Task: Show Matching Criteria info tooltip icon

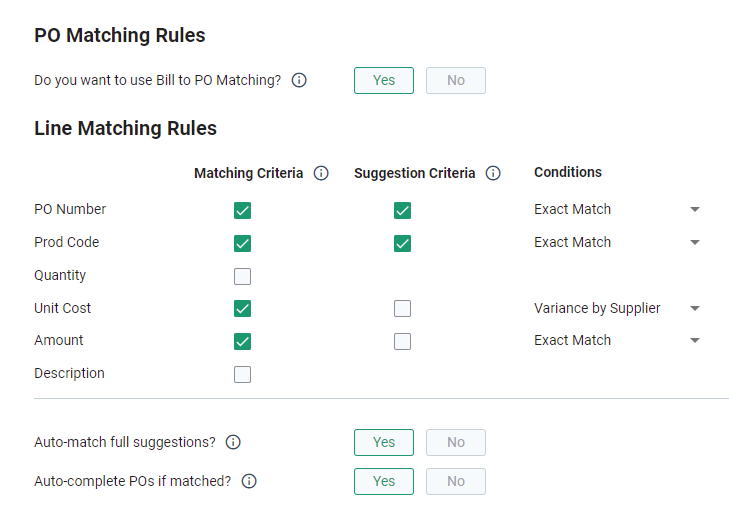Action: coord(321,173)
